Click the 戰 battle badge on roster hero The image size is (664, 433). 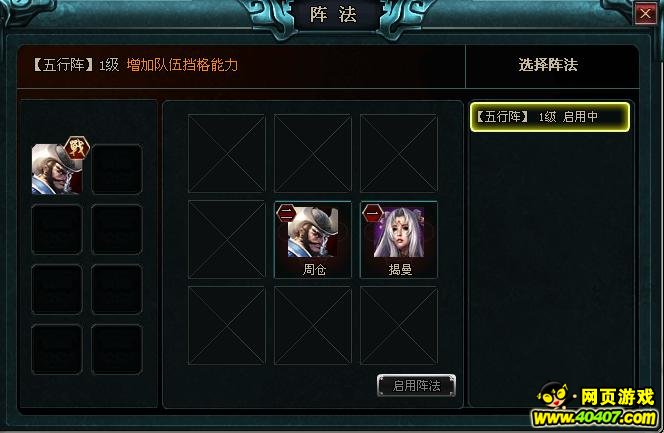[x=77, y=148]
